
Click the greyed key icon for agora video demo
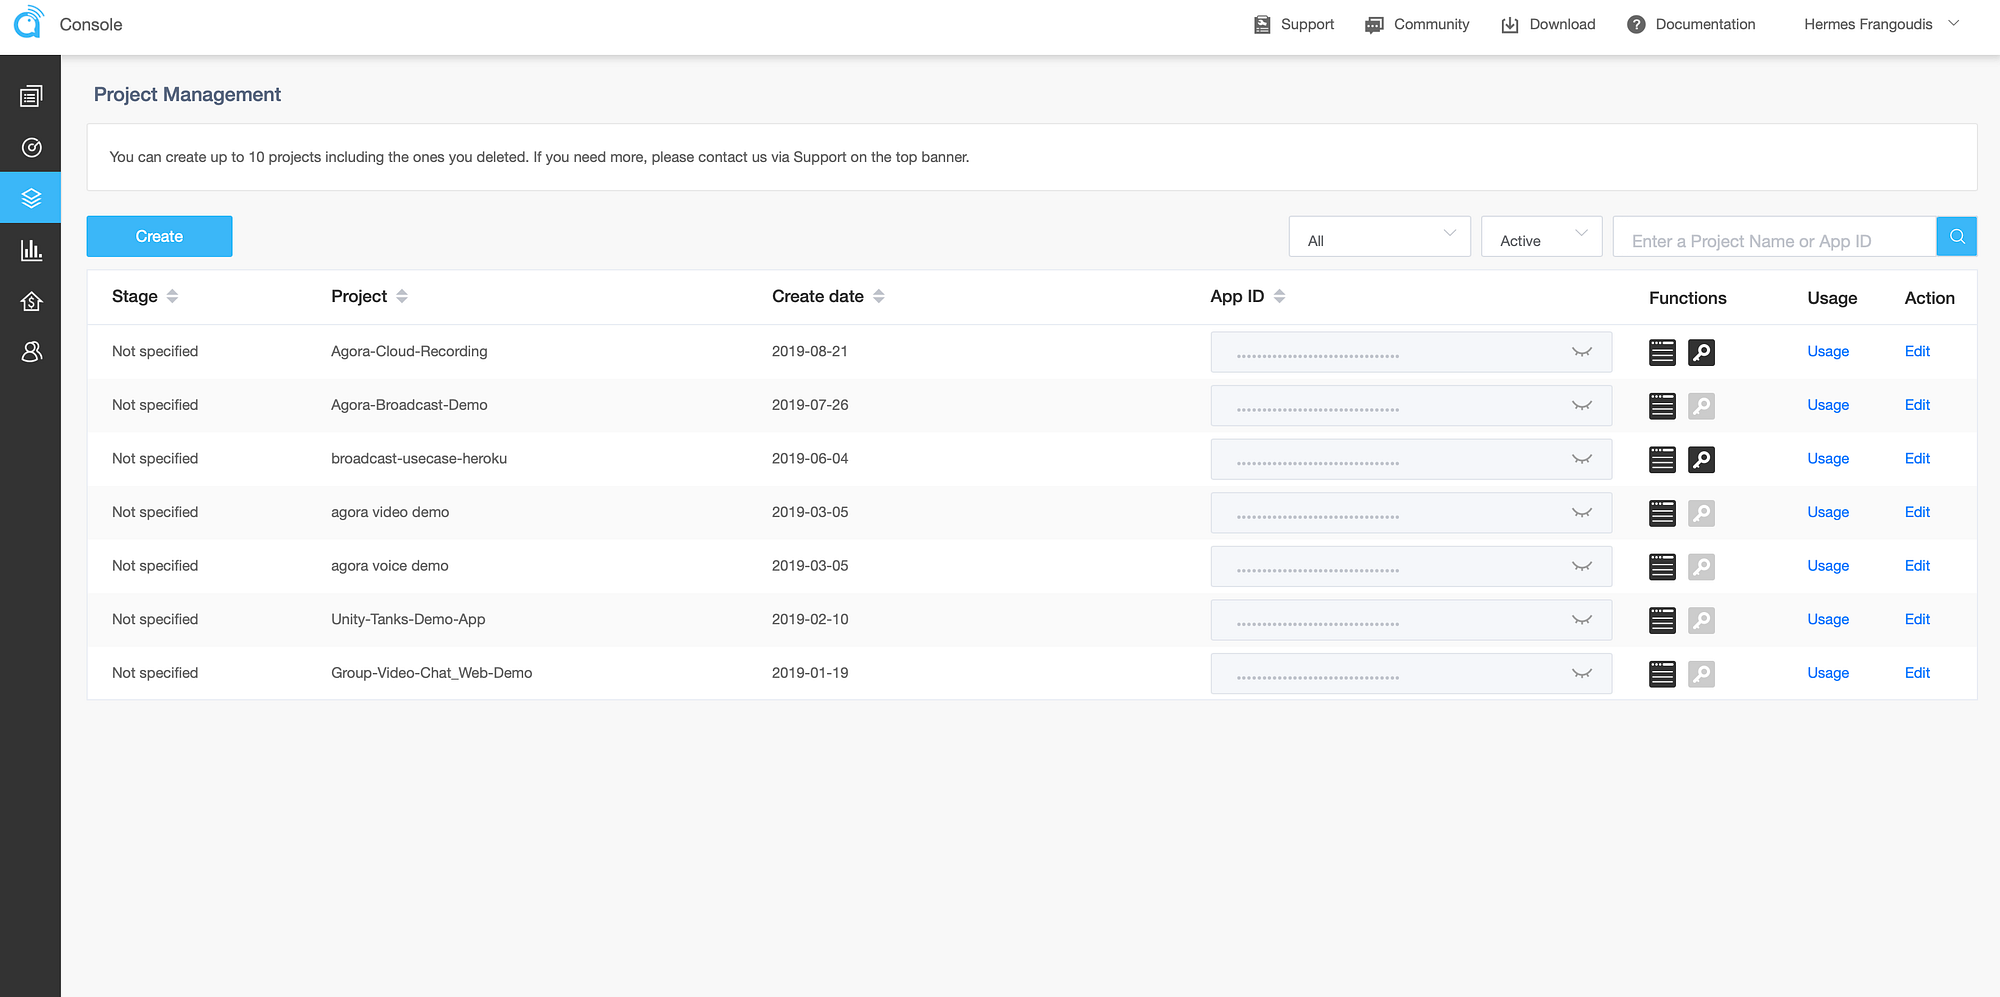point(1701,513)
